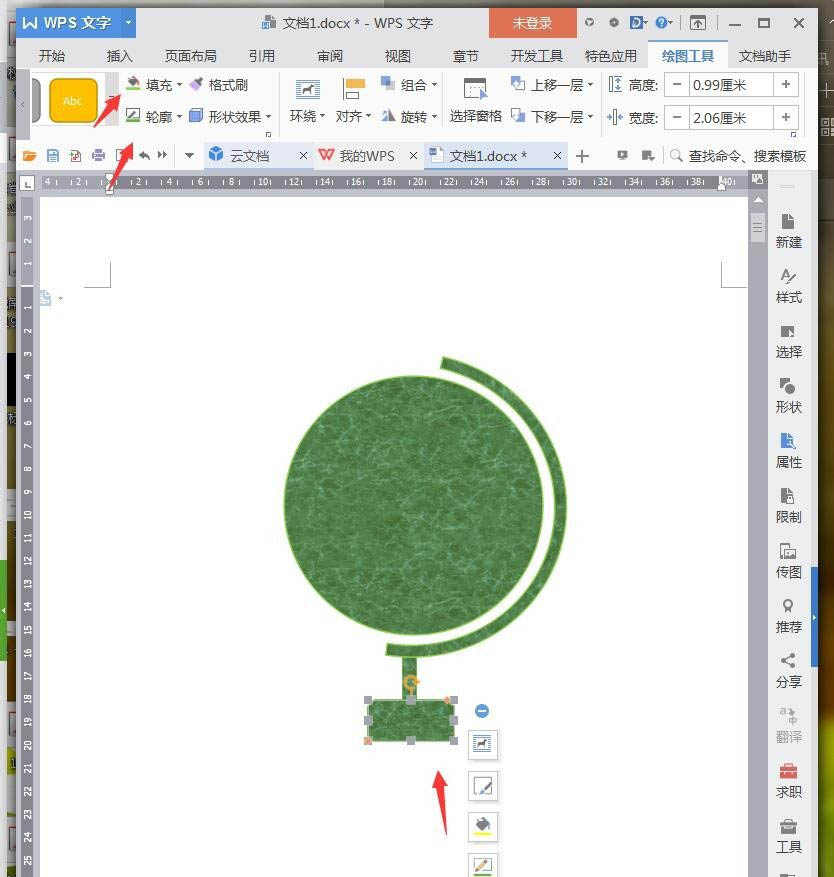The image size is (834, 877).
Task: Click 求职 in right sidebar
Action: click(x=788, y=781)
